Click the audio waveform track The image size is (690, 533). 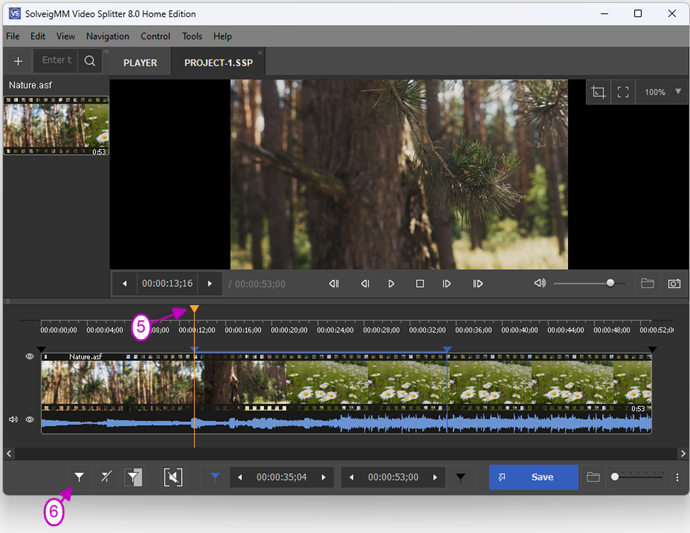tap(346, 423)
